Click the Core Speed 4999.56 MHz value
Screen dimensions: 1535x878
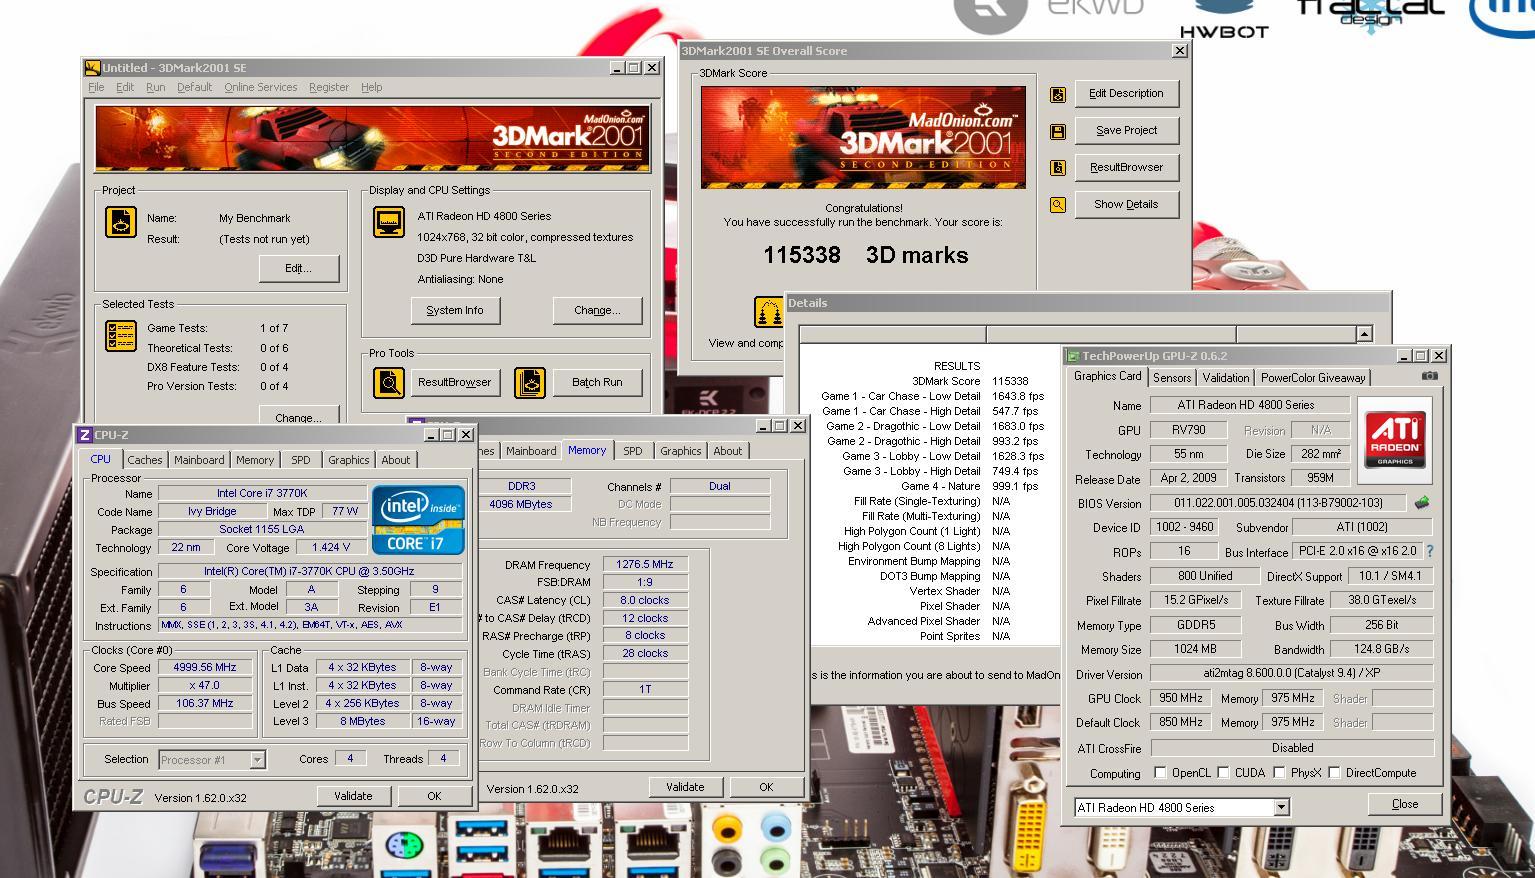tap(205, 667)
